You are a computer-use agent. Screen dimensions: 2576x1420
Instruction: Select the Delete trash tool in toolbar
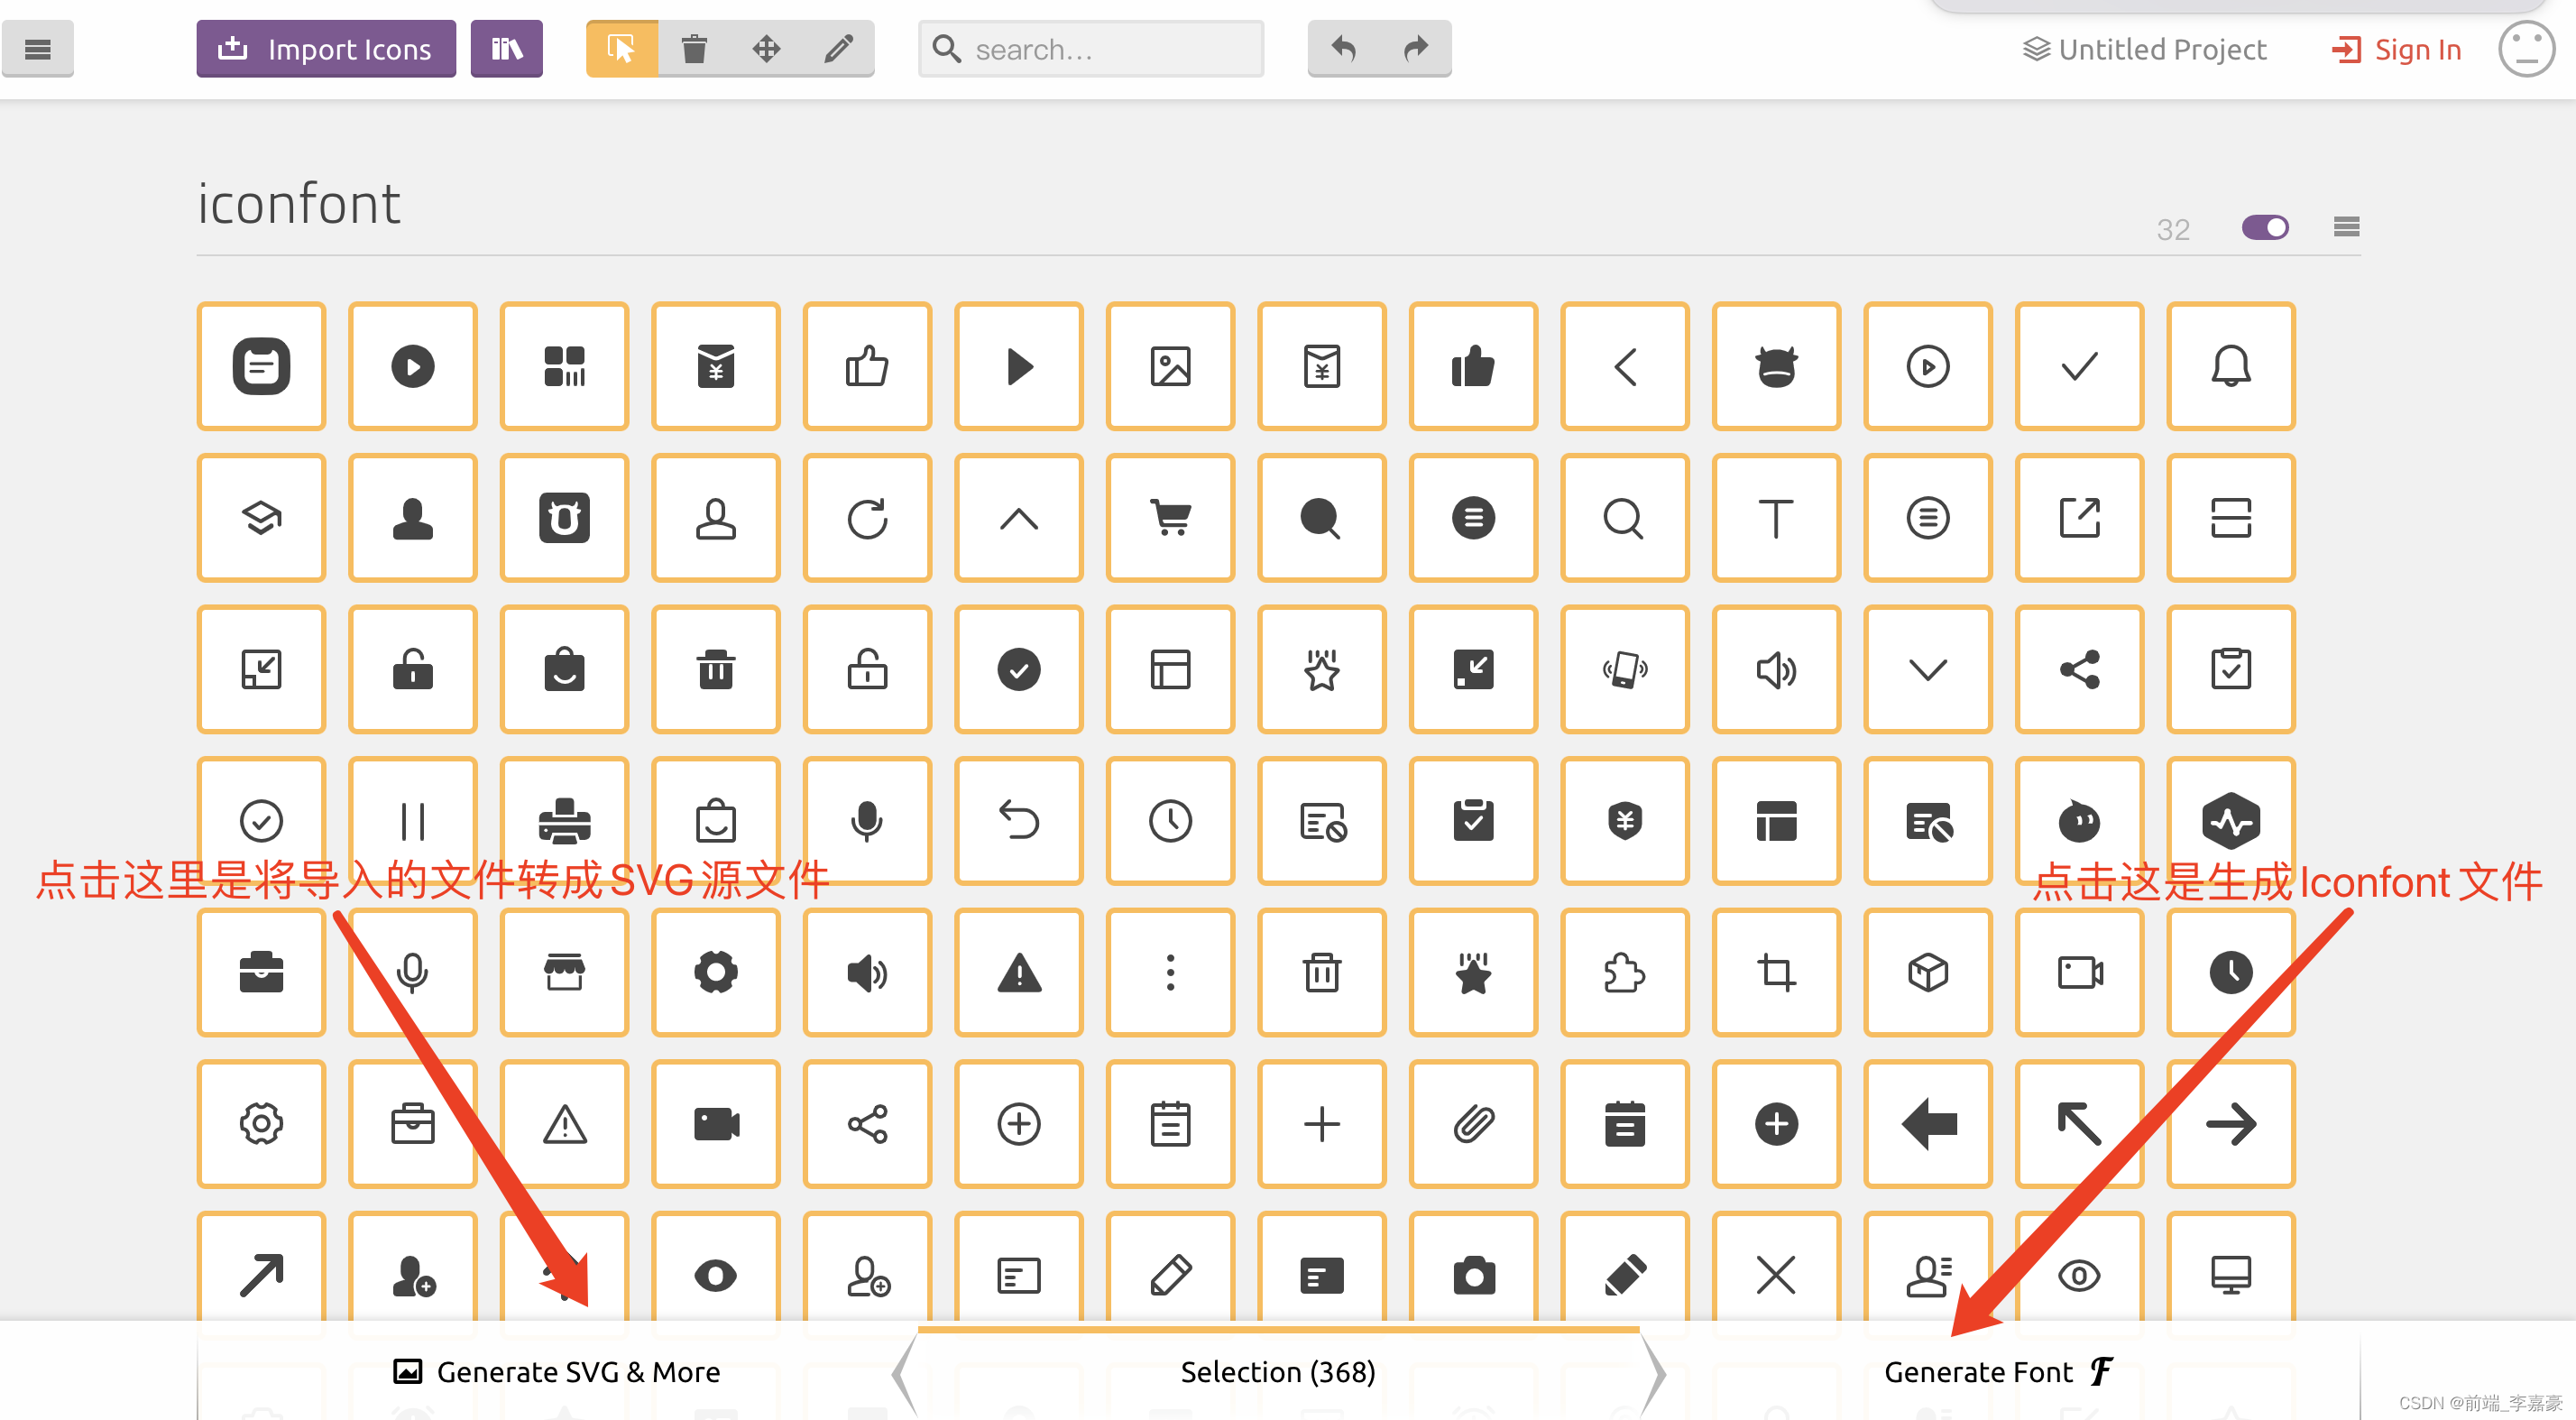(x=694, y=48)
